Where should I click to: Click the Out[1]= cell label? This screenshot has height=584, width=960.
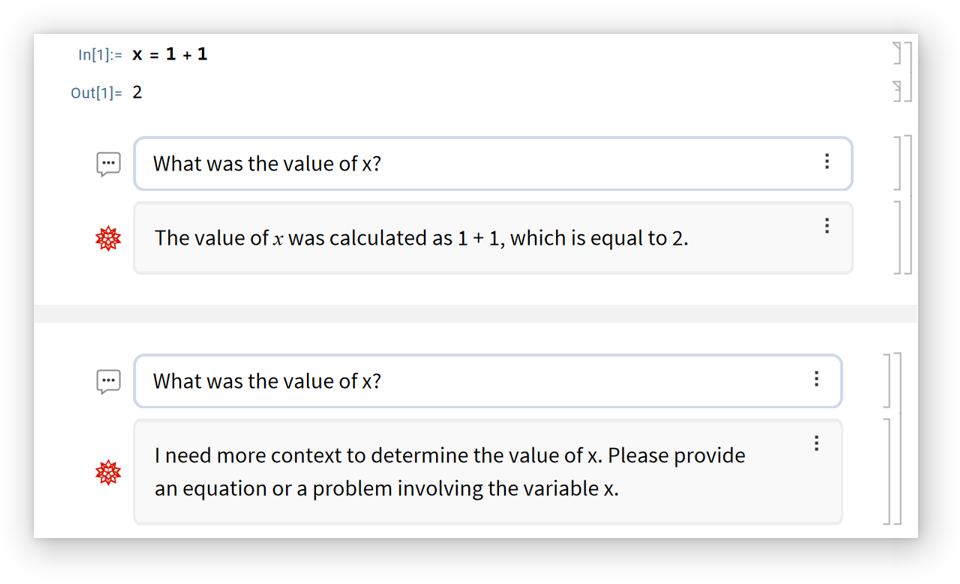click(x=95, y=93)
